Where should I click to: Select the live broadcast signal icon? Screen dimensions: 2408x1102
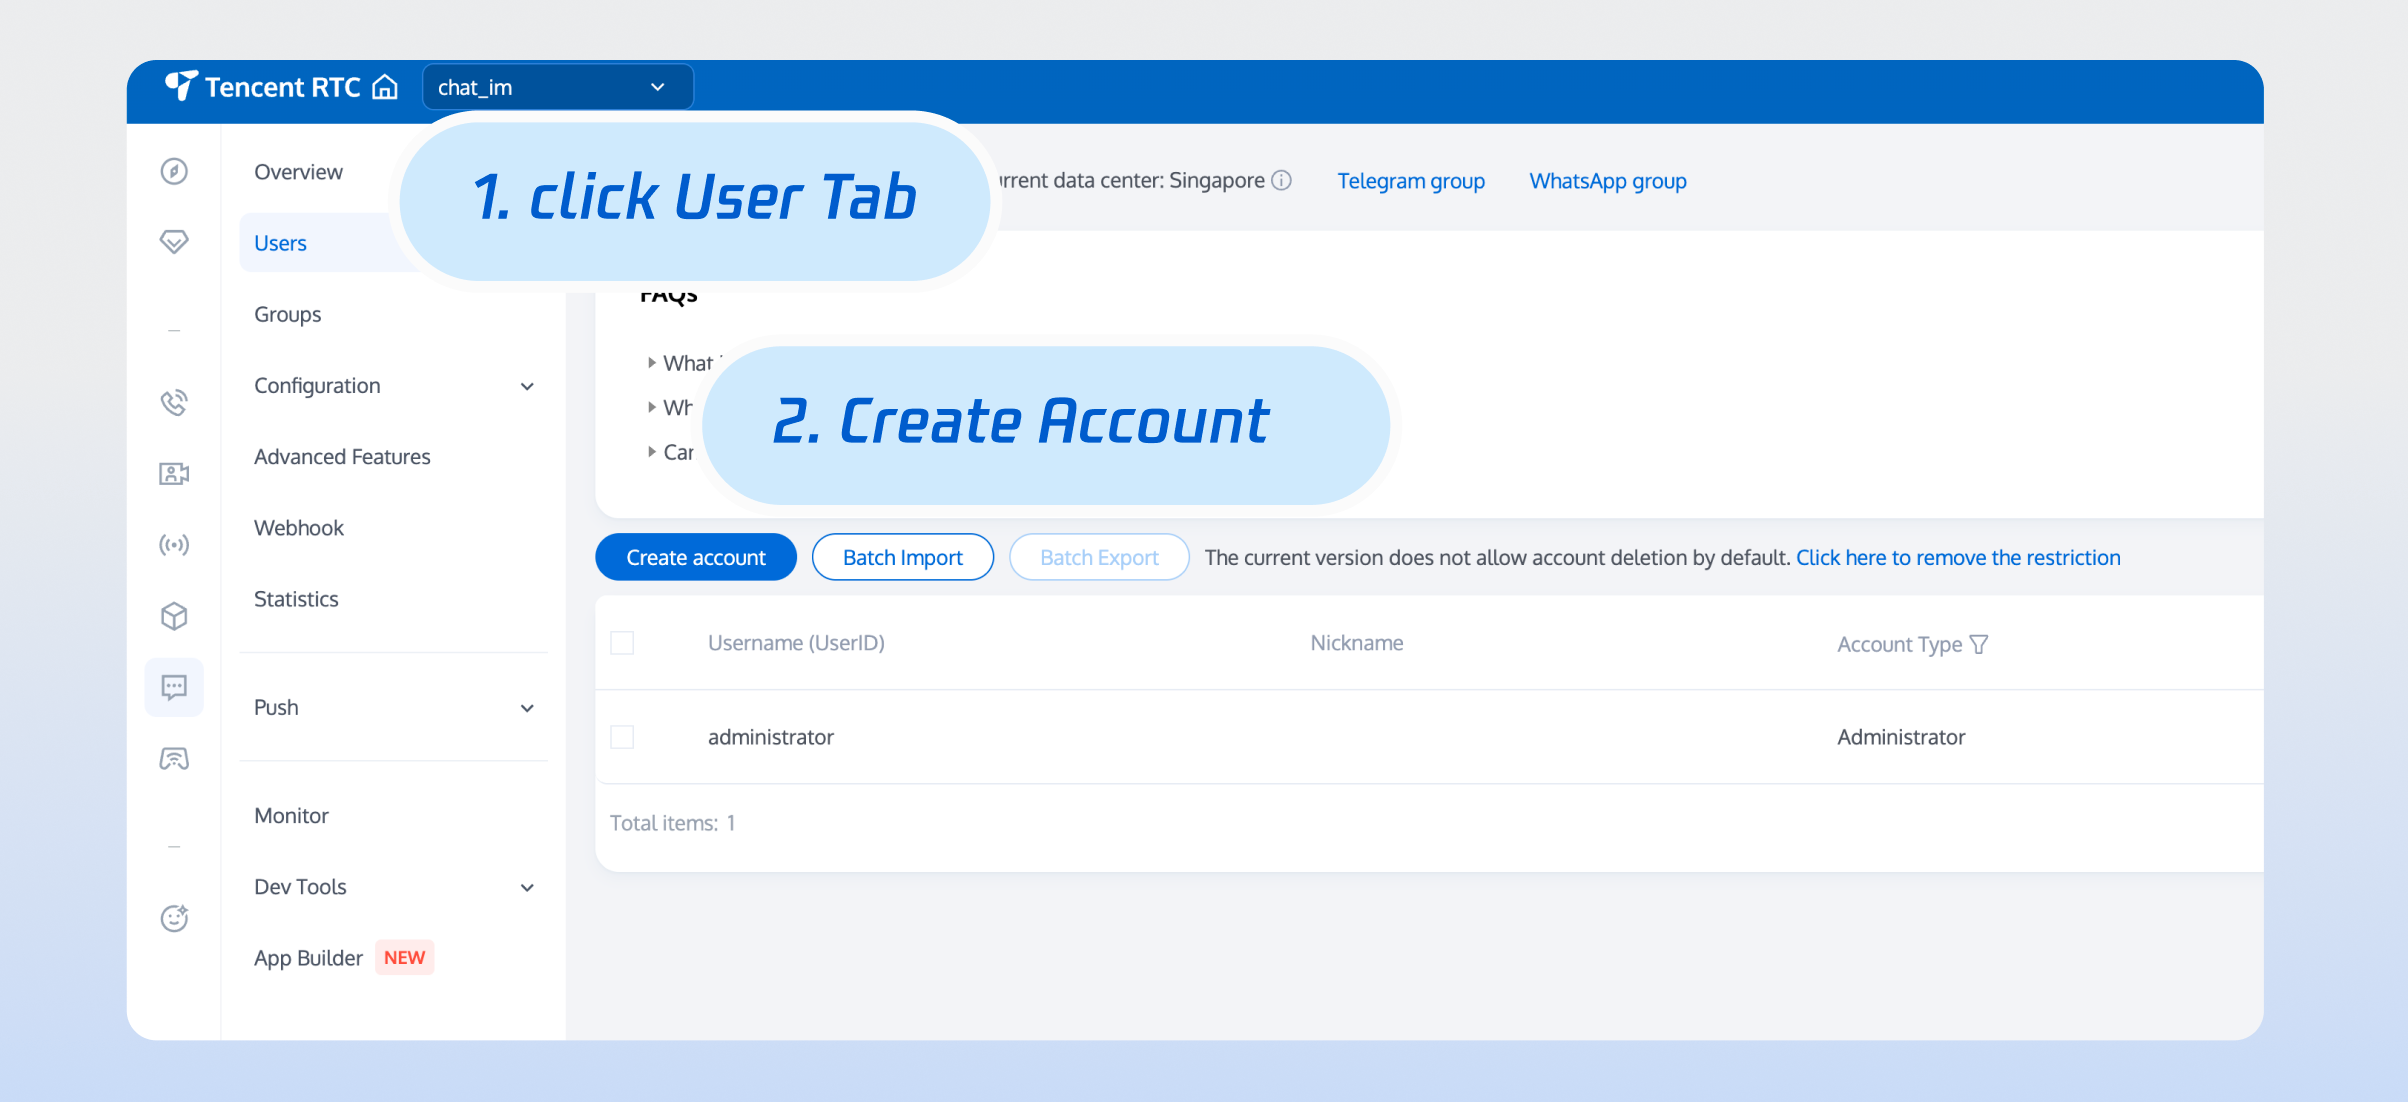tap(174, 545)
